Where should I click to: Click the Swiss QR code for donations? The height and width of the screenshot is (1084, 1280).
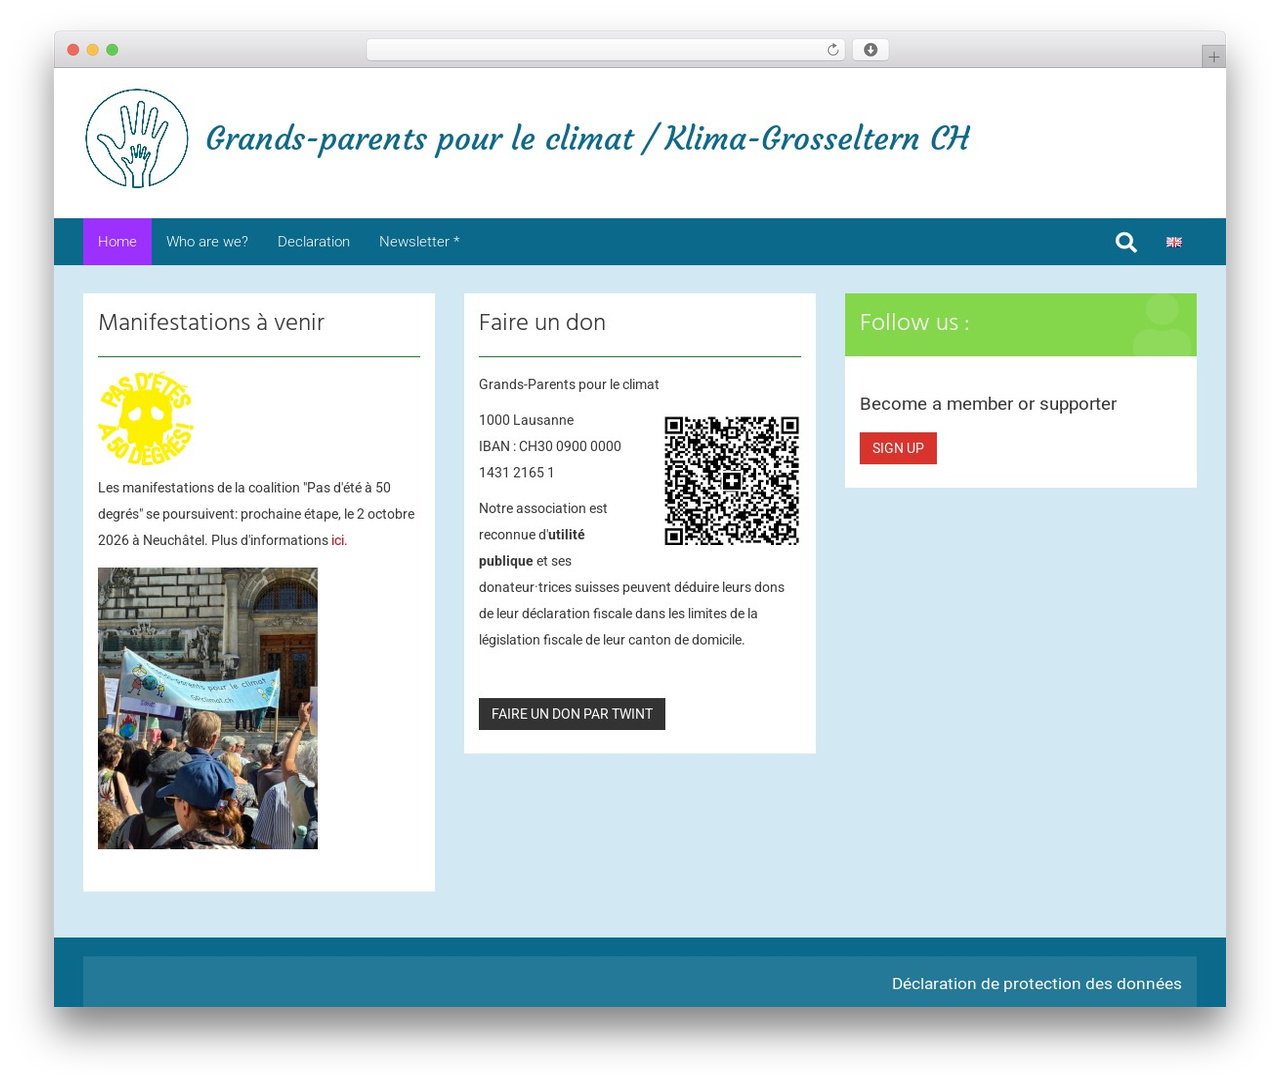point(732,480)
